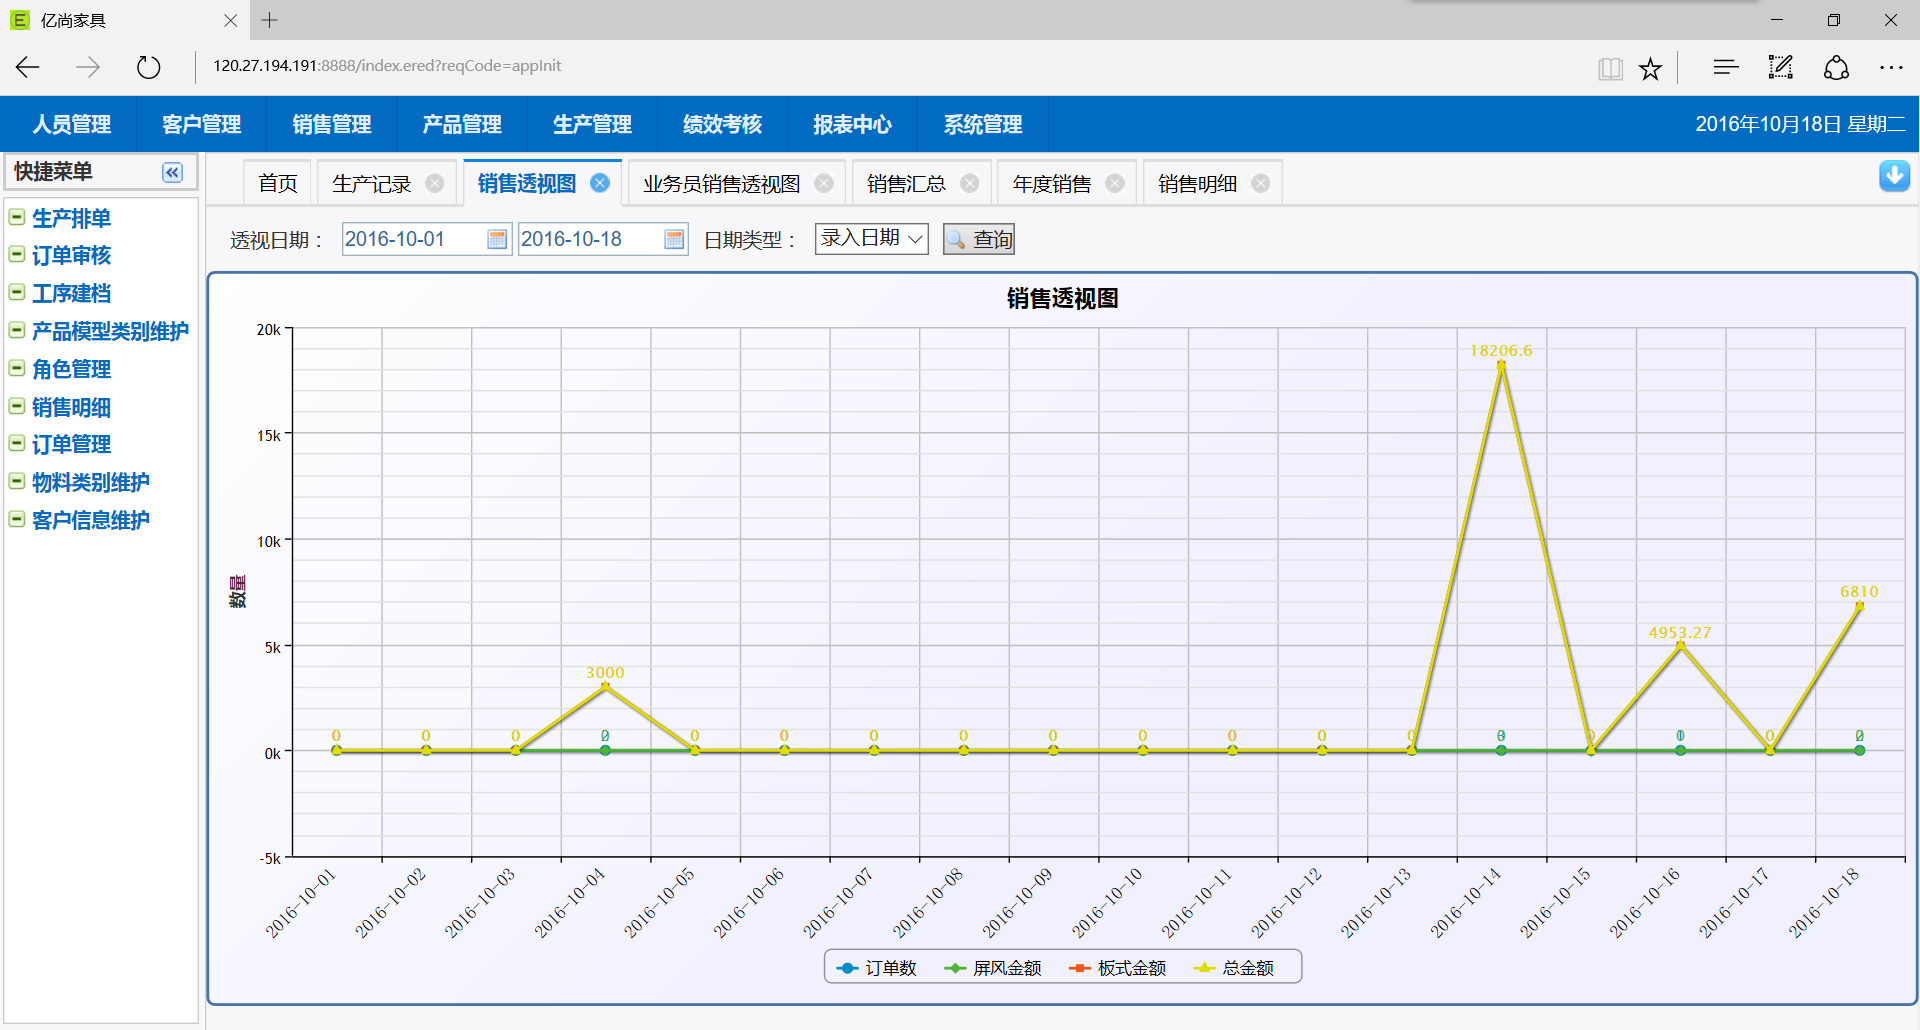Viewport: 1920px width, 1030px height.
Task: Open 订单审核 from quick menu
Action: click(x=71, y=256)
